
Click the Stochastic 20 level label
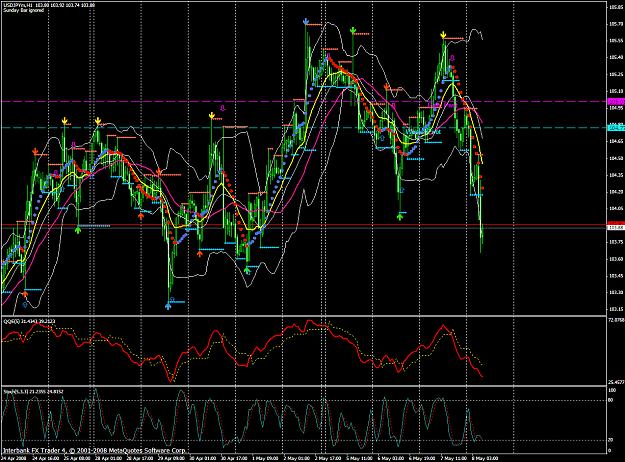(611, 440)
